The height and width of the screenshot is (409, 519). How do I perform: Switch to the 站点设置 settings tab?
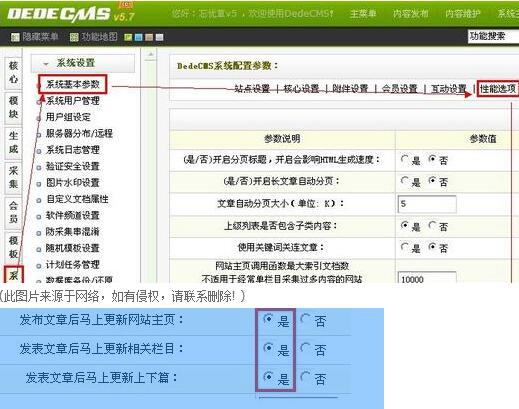point(252,89)
